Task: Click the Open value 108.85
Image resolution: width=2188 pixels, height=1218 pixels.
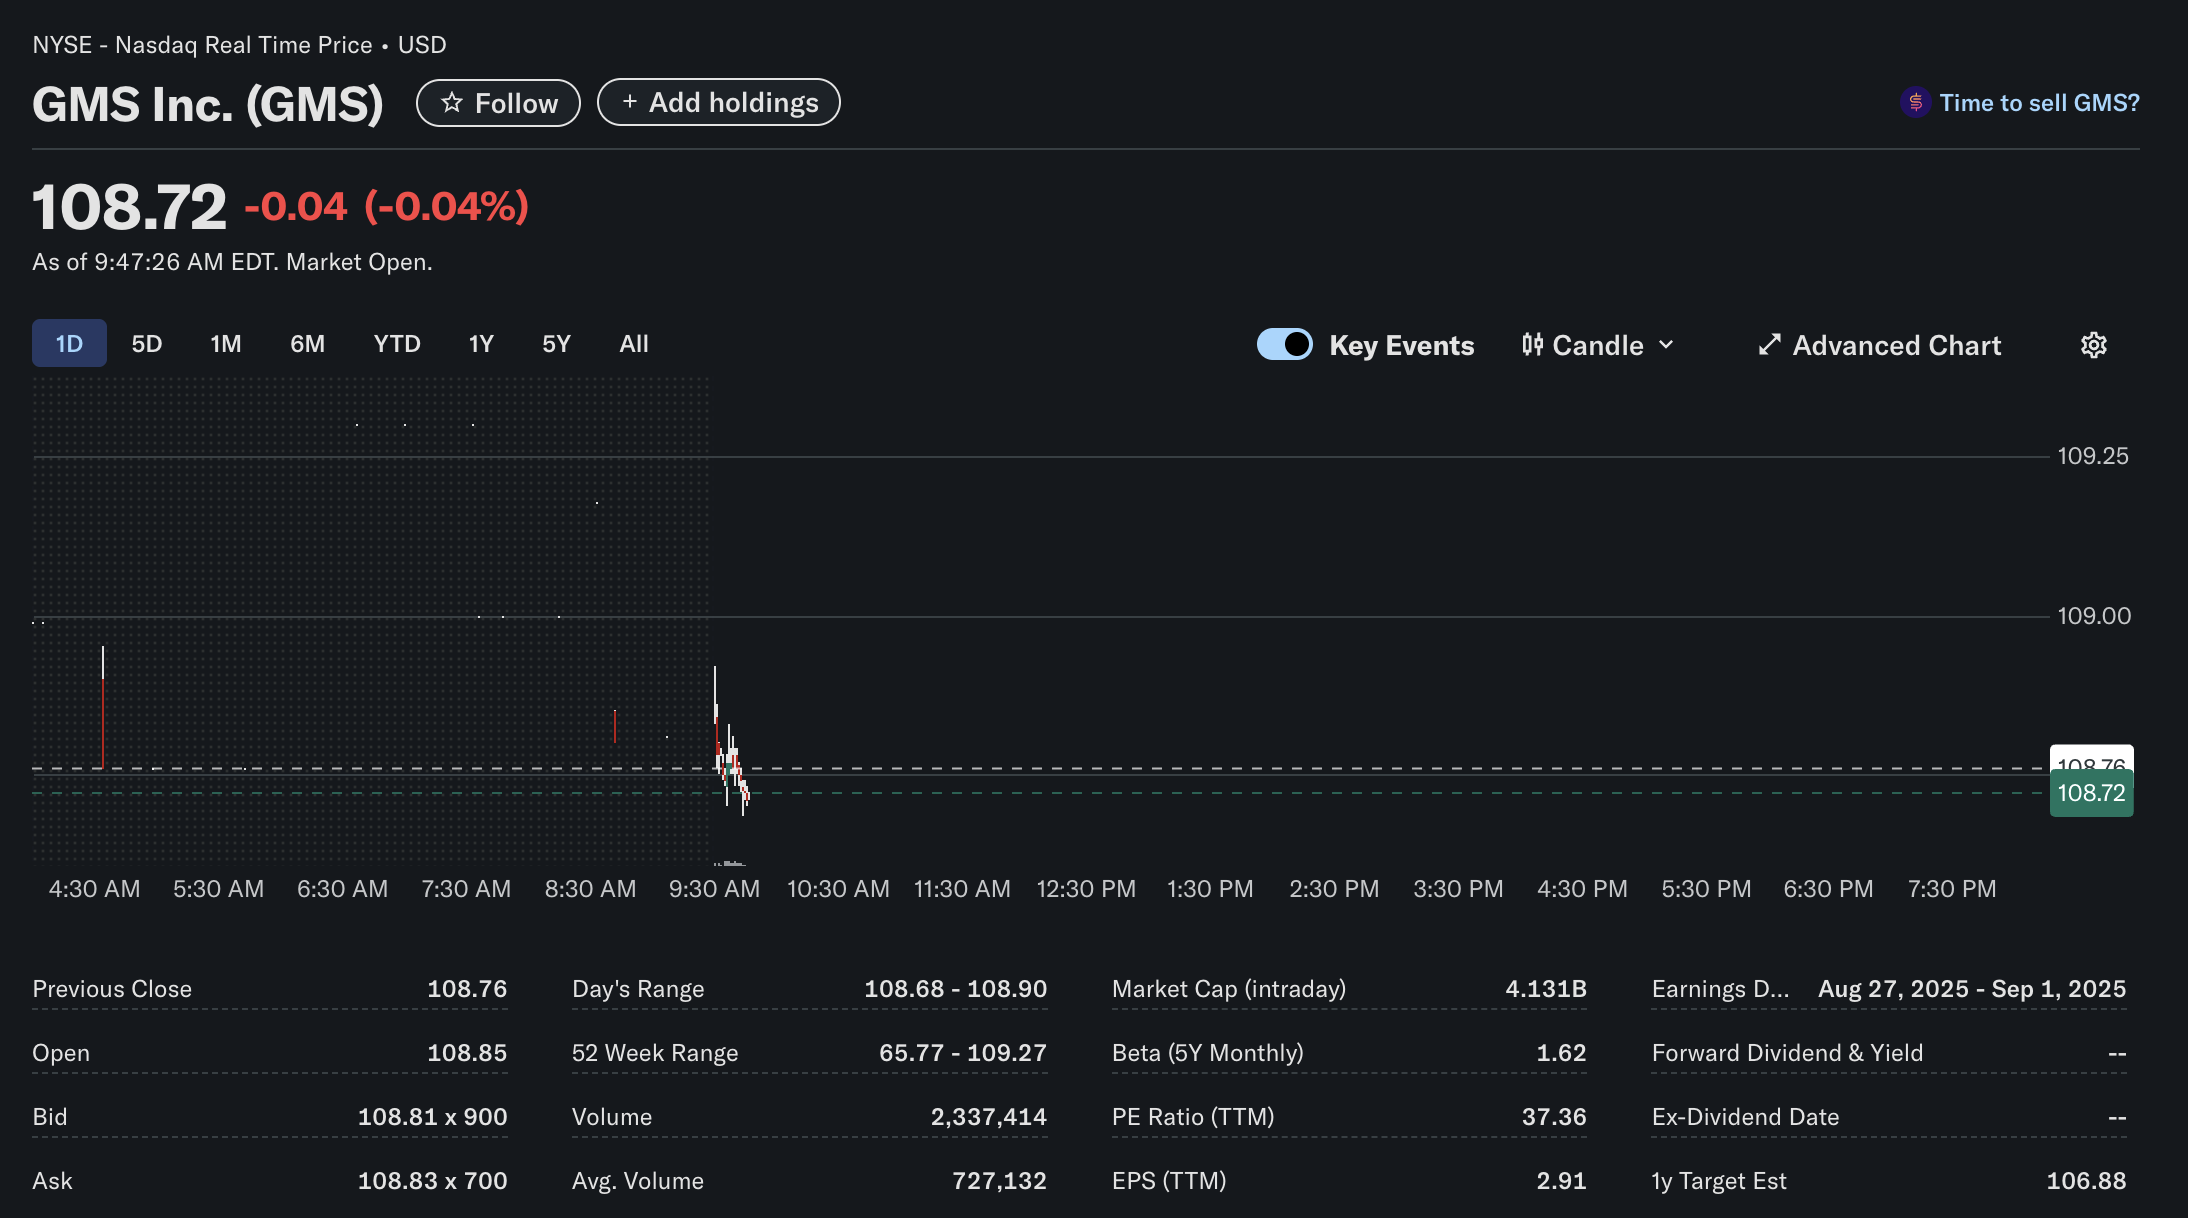Action: click(x=467, y=1053)
